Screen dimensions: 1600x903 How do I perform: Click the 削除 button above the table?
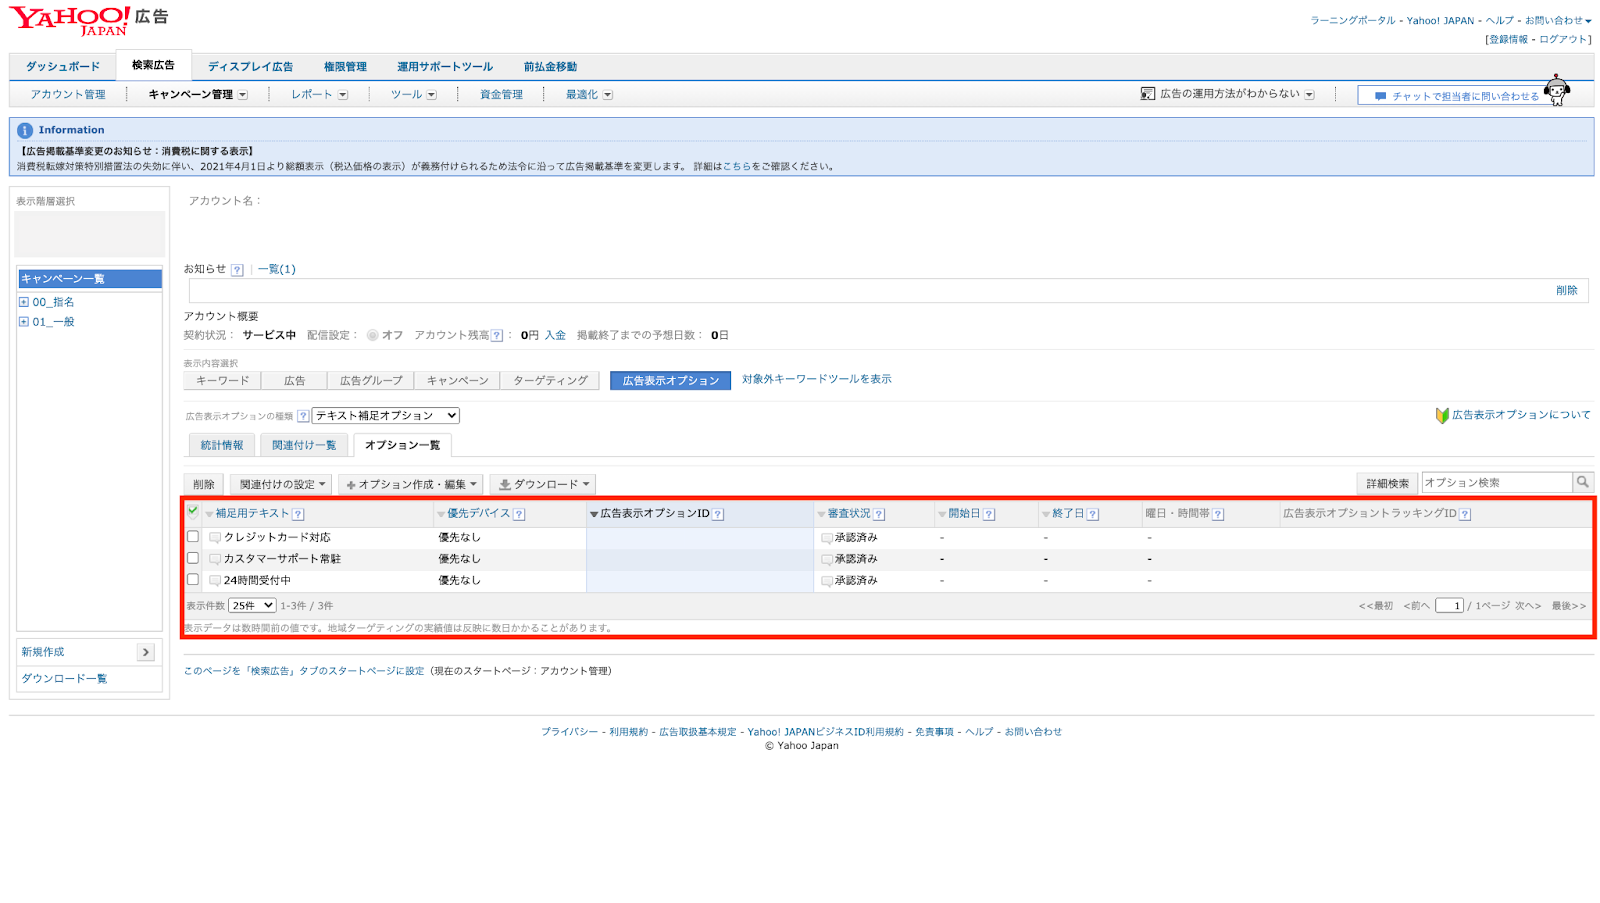pos(204,485)
